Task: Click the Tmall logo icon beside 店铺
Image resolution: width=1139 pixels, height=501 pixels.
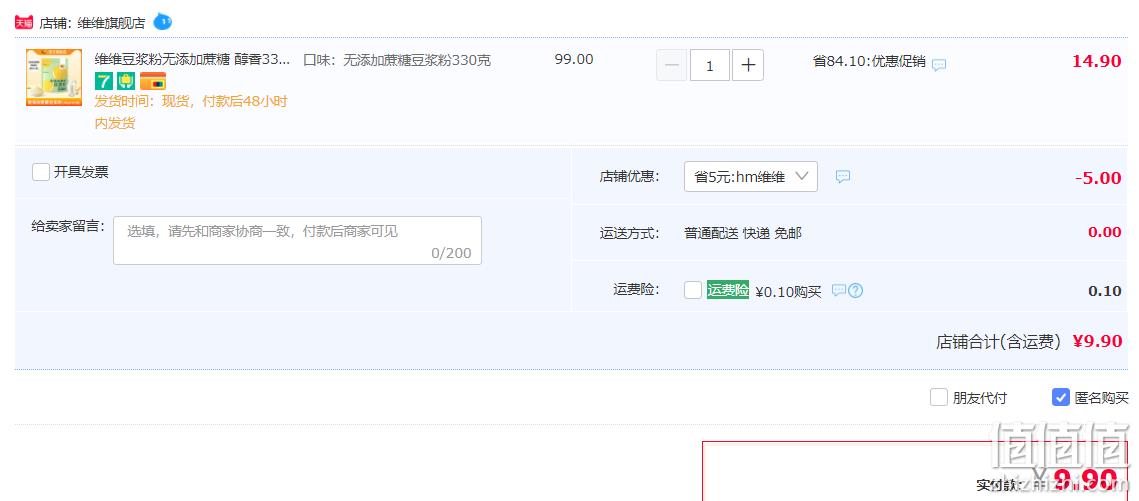Action: point(24,23)
